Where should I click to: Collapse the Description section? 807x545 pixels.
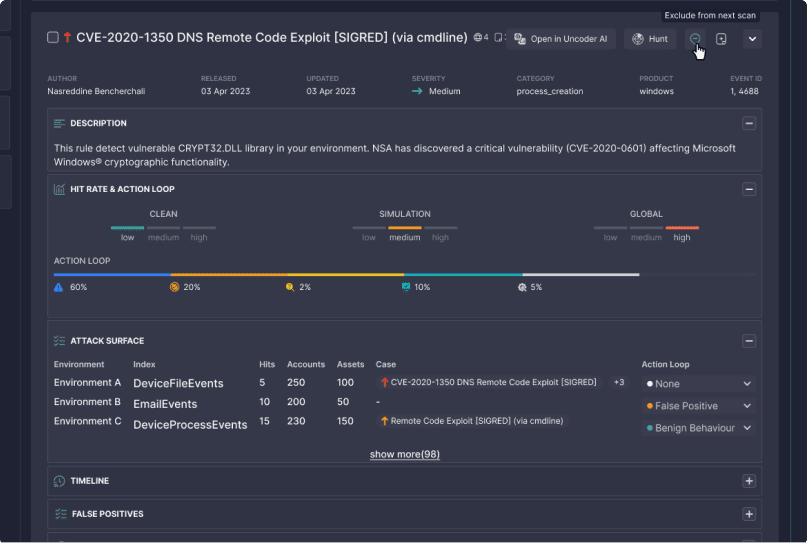[748, 123]
